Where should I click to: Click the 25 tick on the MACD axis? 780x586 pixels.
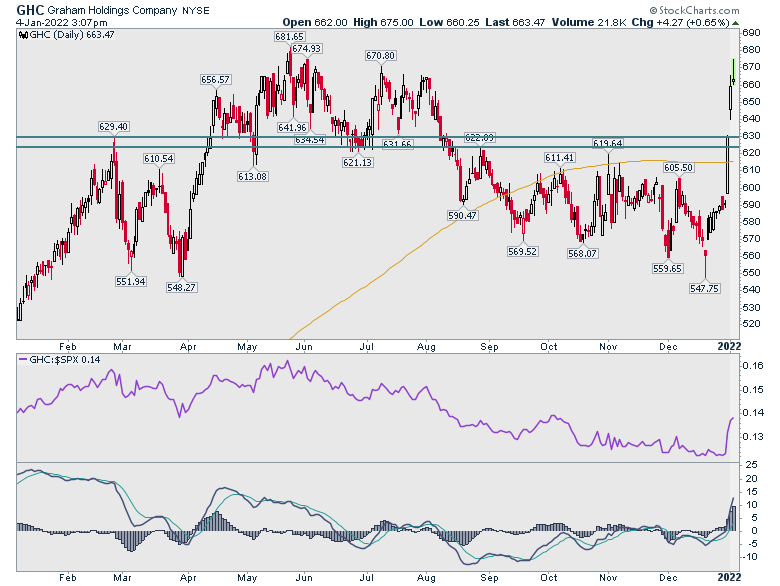point(752,465)
